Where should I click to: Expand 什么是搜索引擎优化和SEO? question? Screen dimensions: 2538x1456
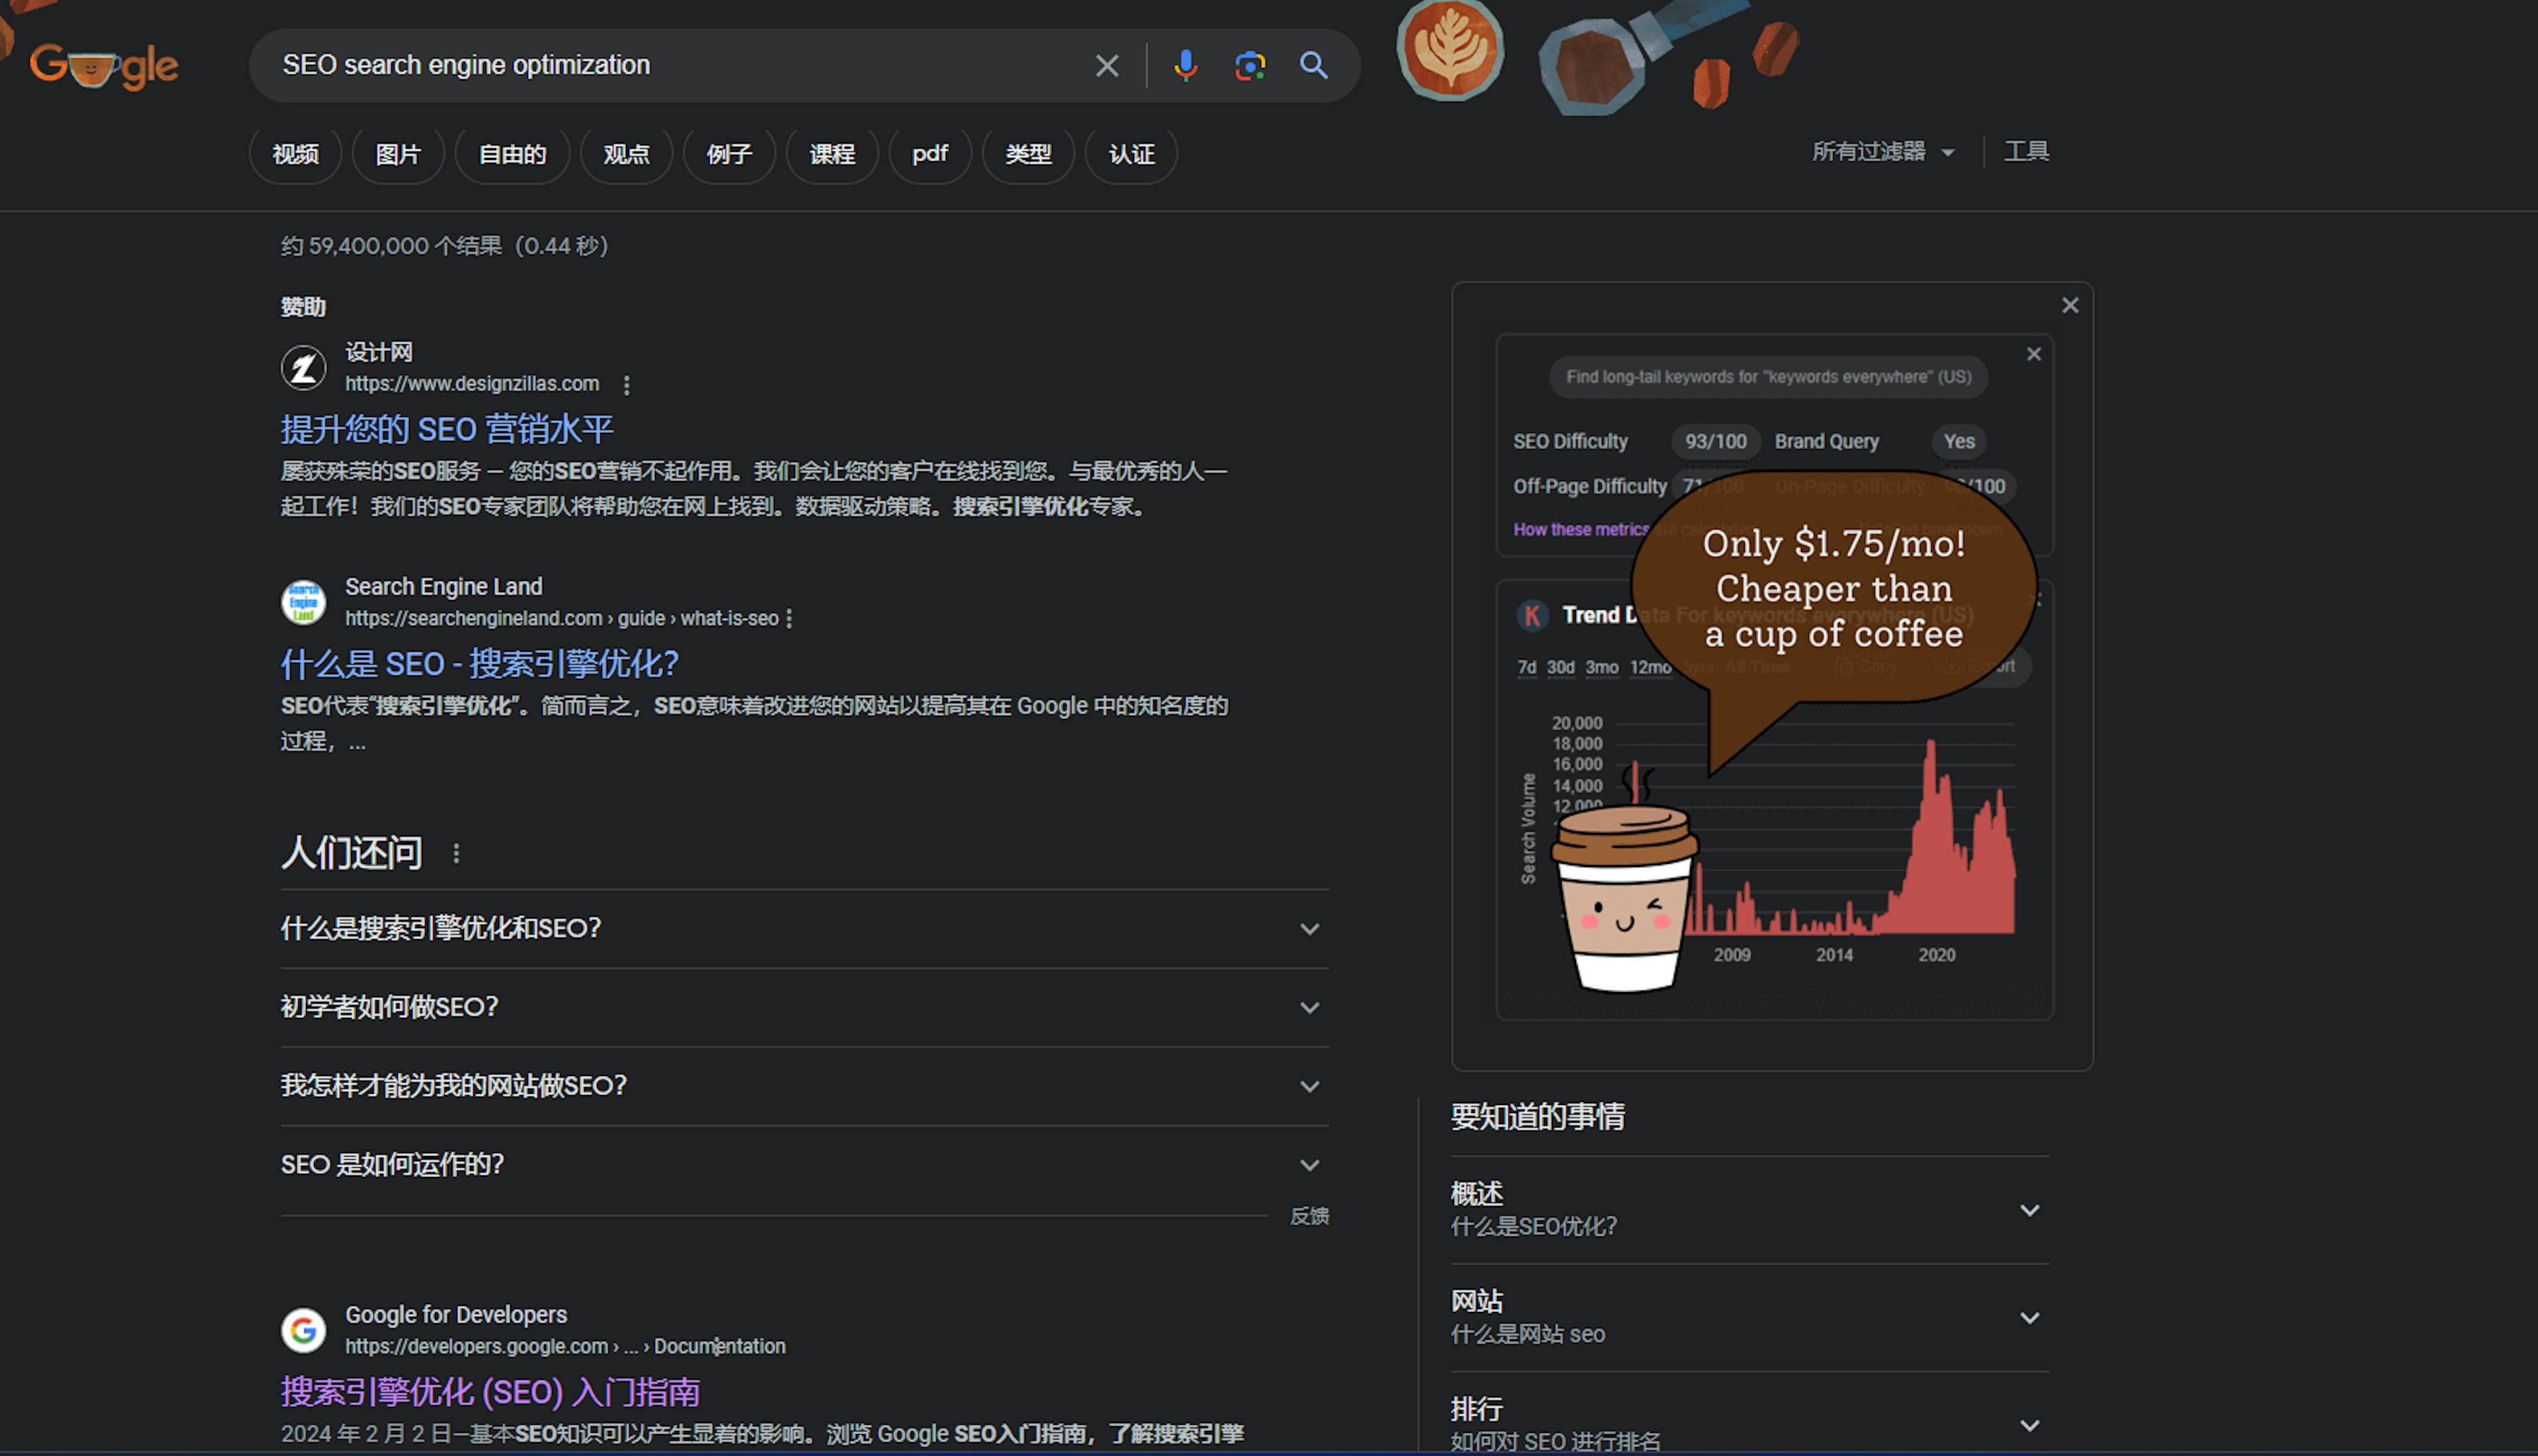tap(804, 929)
